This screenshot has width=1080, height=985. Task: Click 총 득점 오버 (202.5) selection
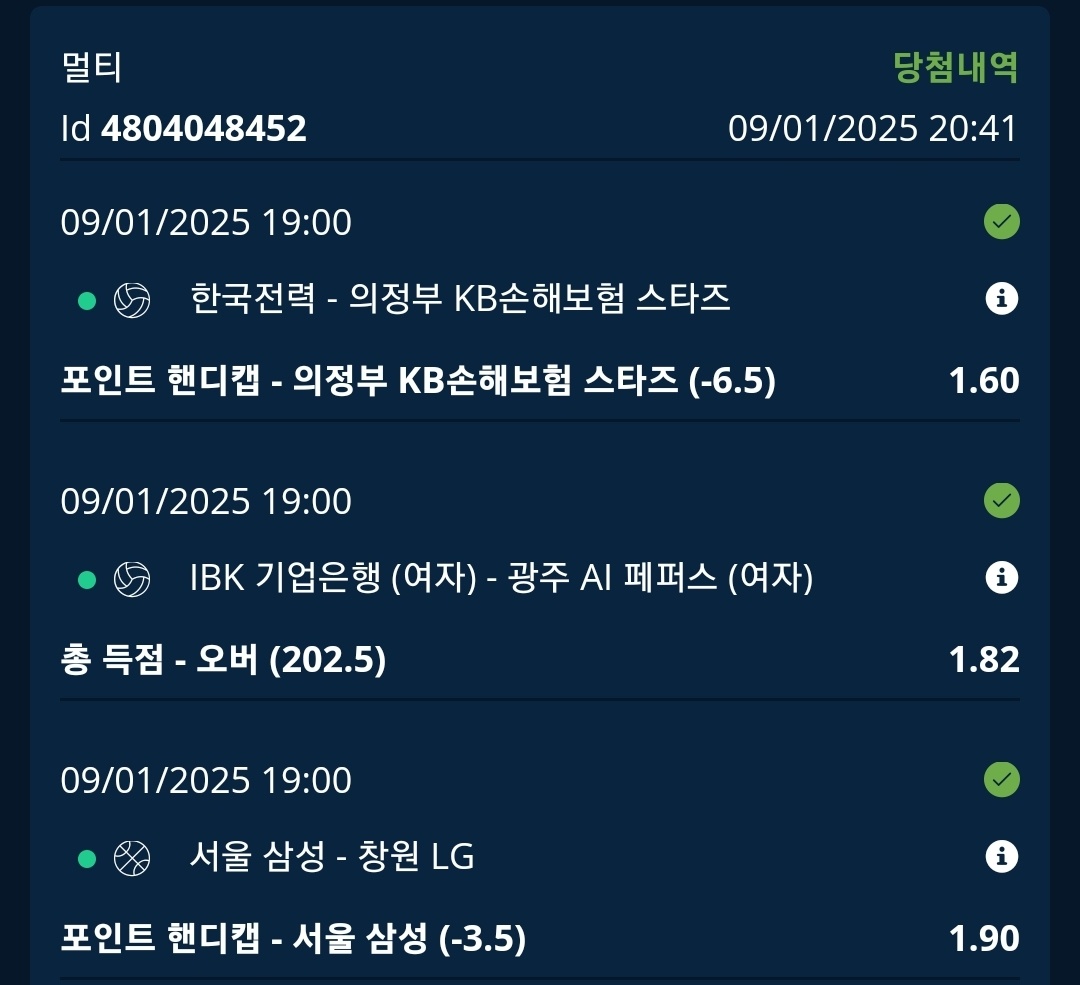tap(223, 660)
